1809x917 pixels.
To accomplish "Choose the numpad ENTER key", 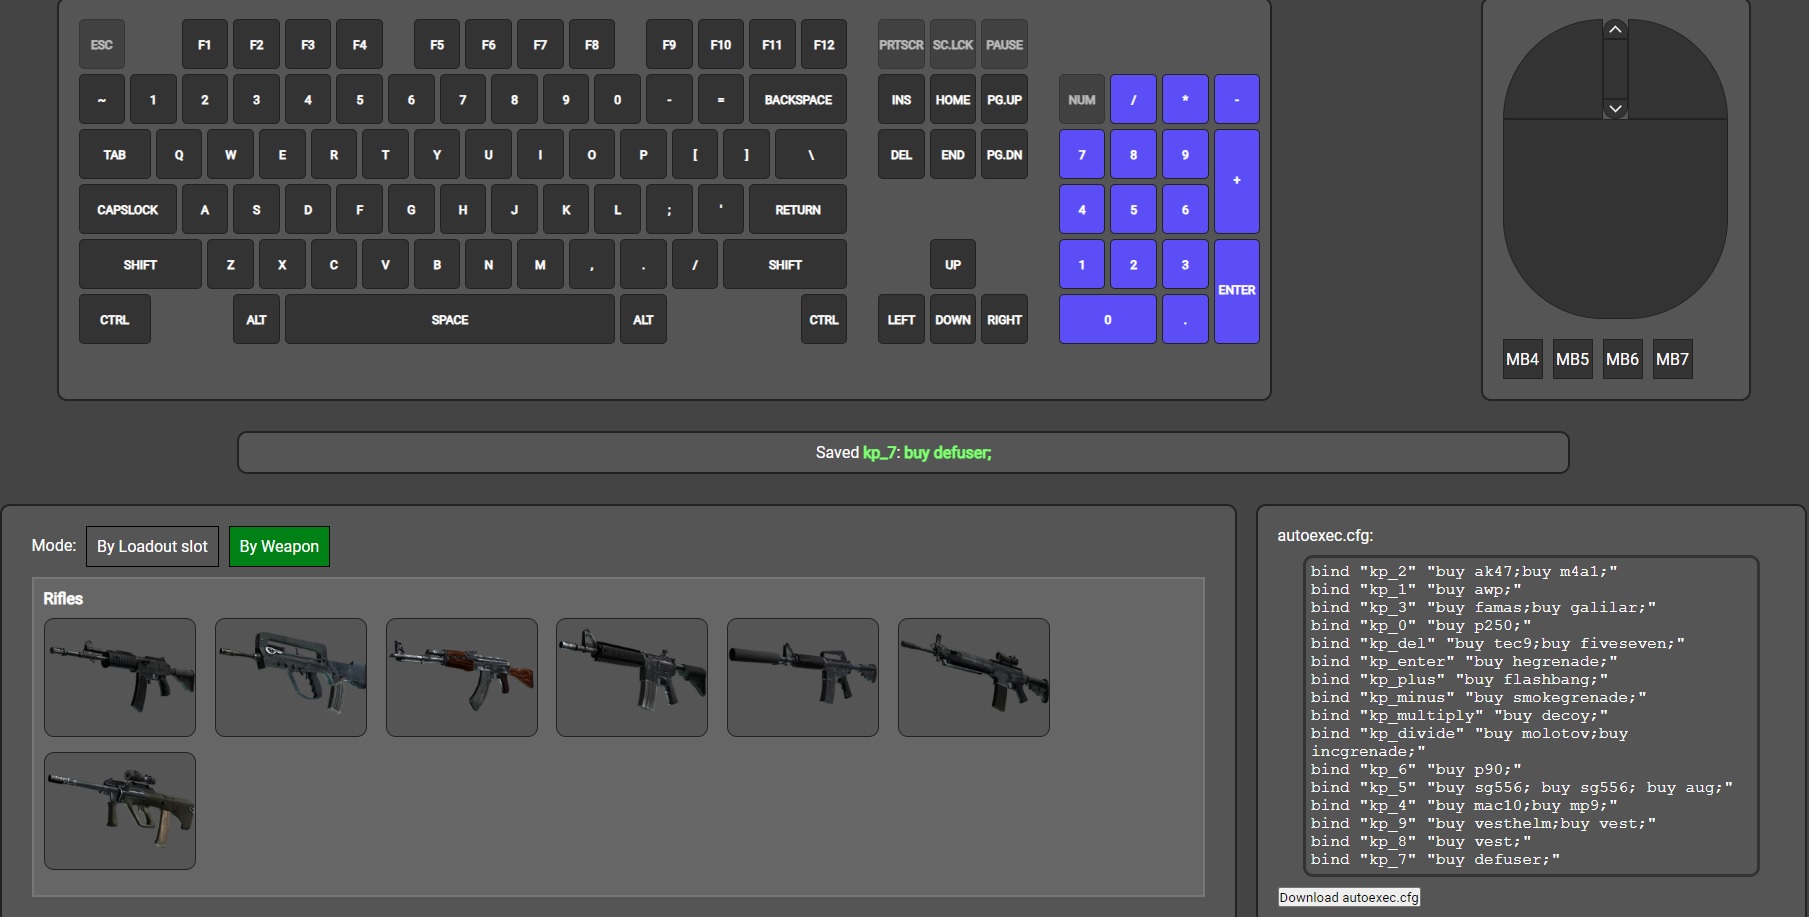I will coord(1237,291).
